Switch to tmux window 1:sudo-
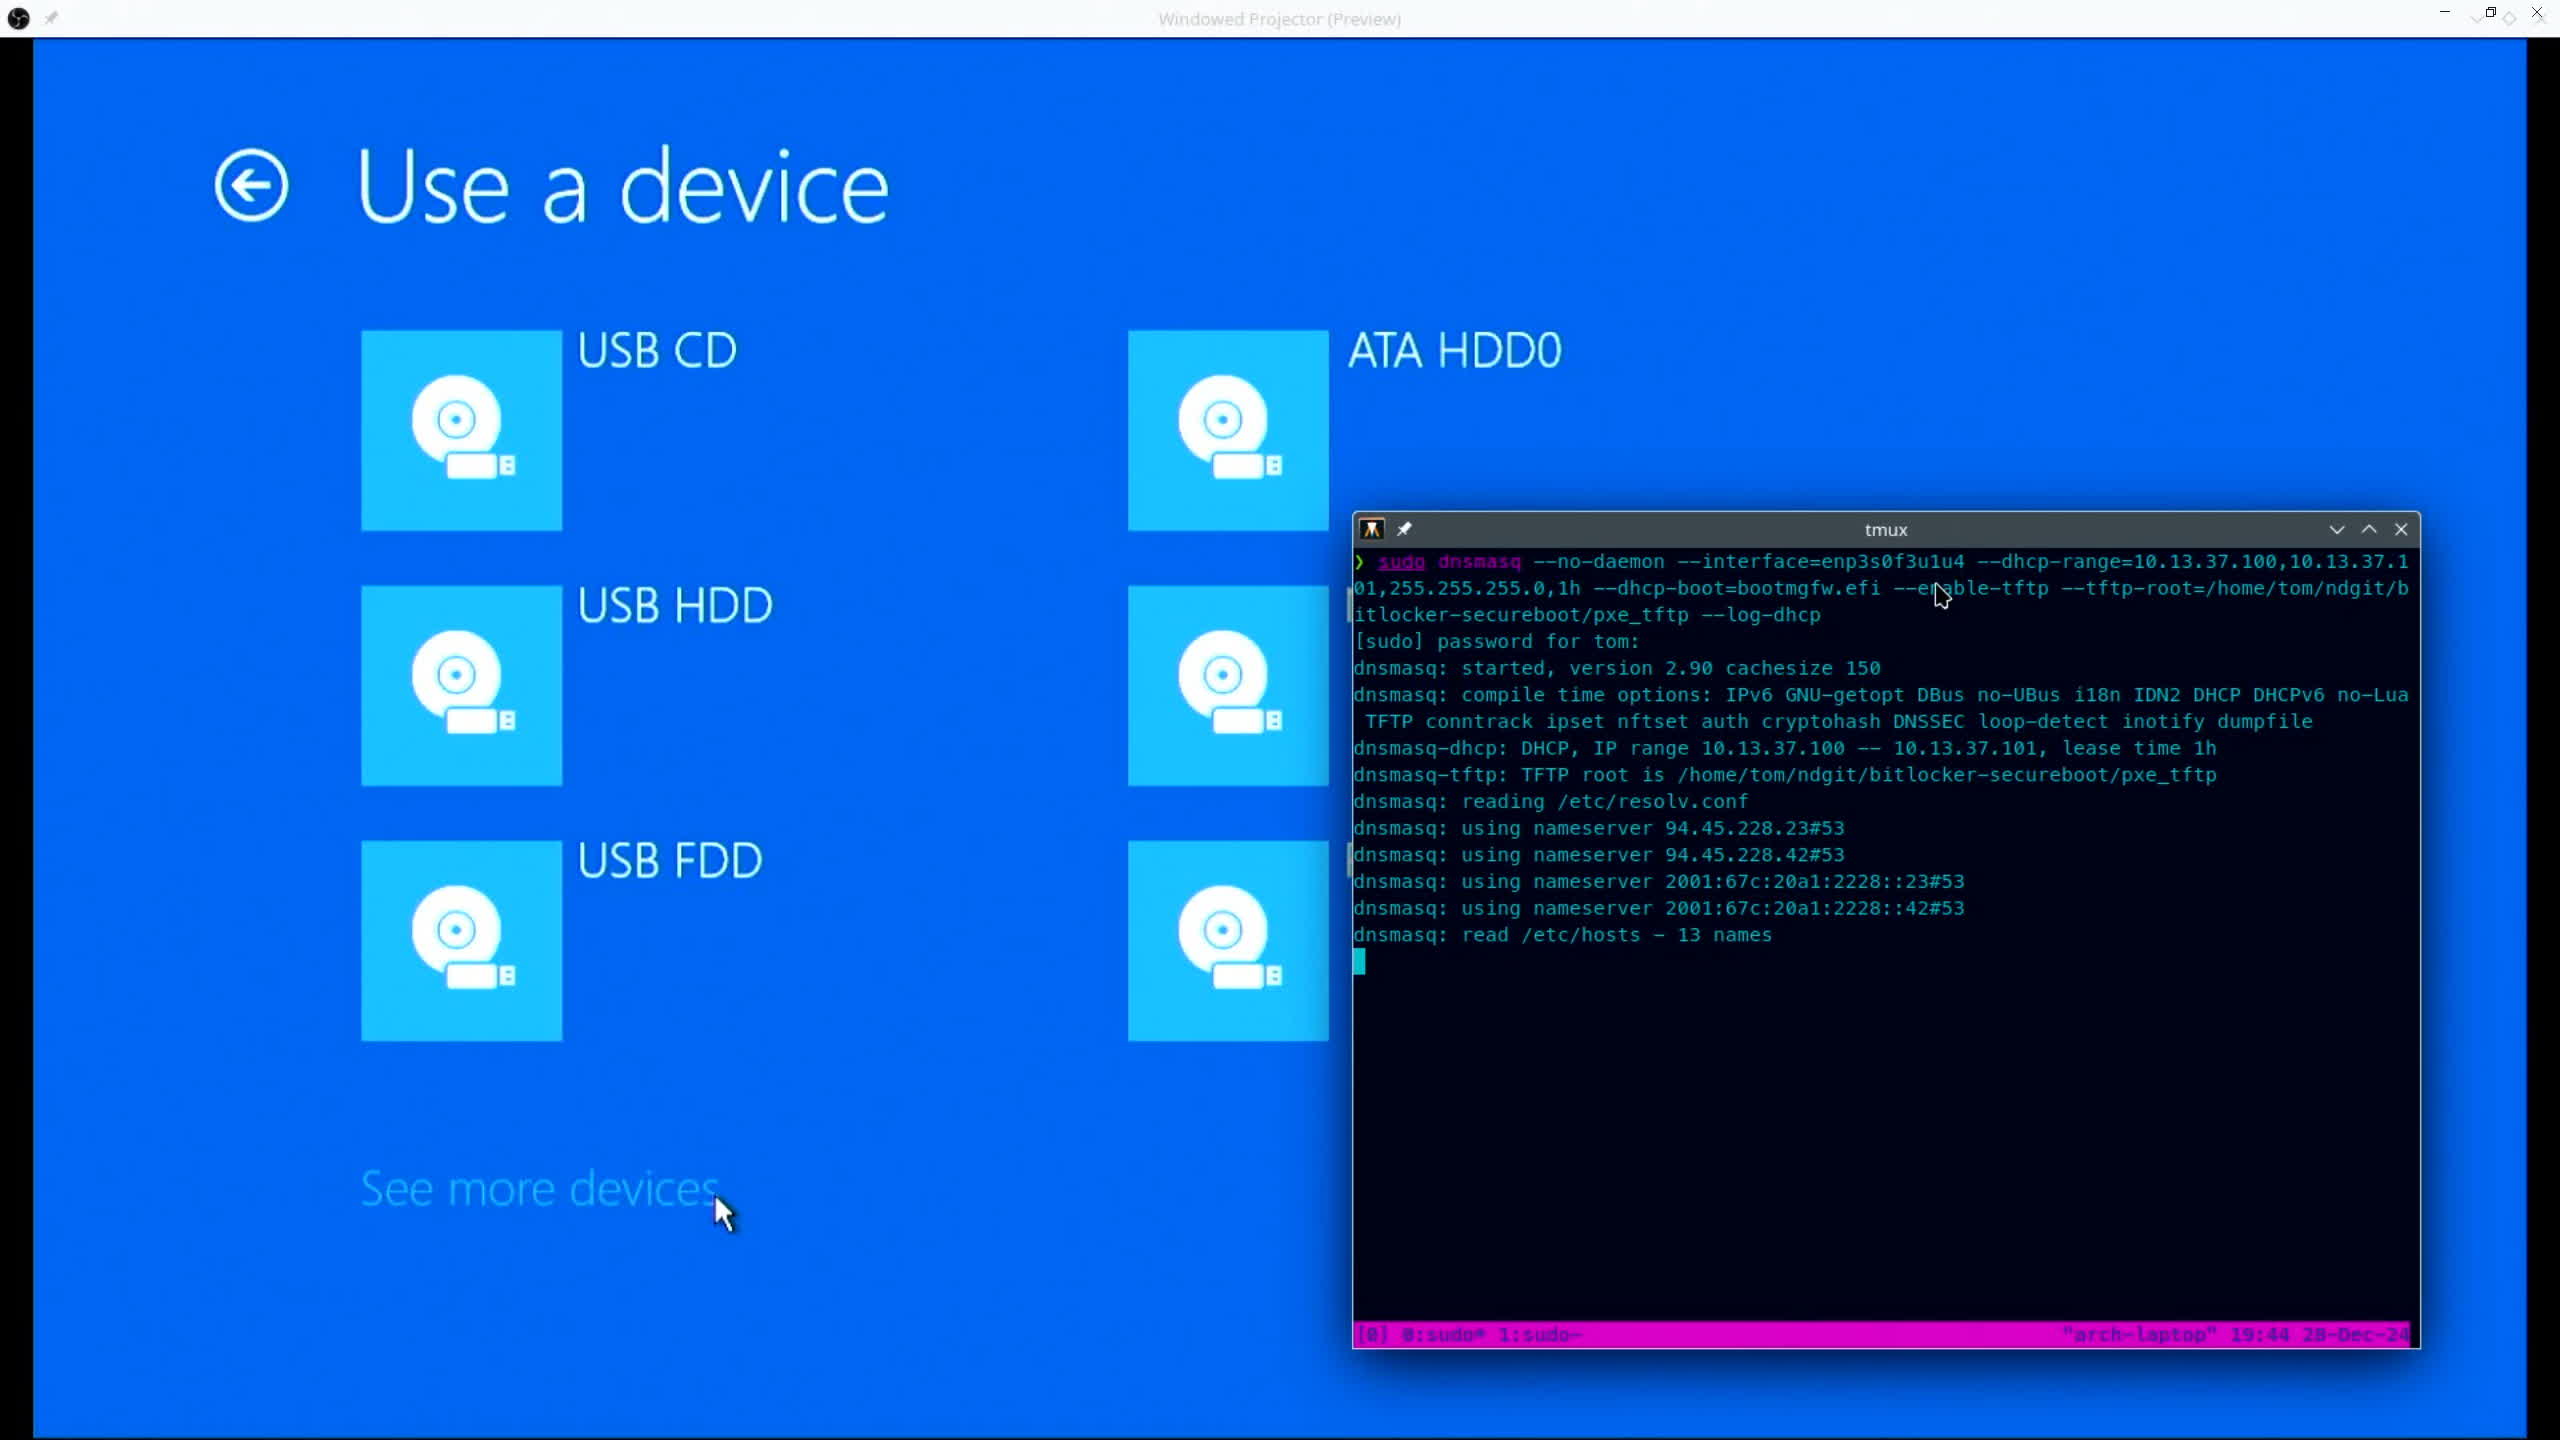Image resolution: width=2560 pixels, height=1440 pixels. tap(1539, 1334)
